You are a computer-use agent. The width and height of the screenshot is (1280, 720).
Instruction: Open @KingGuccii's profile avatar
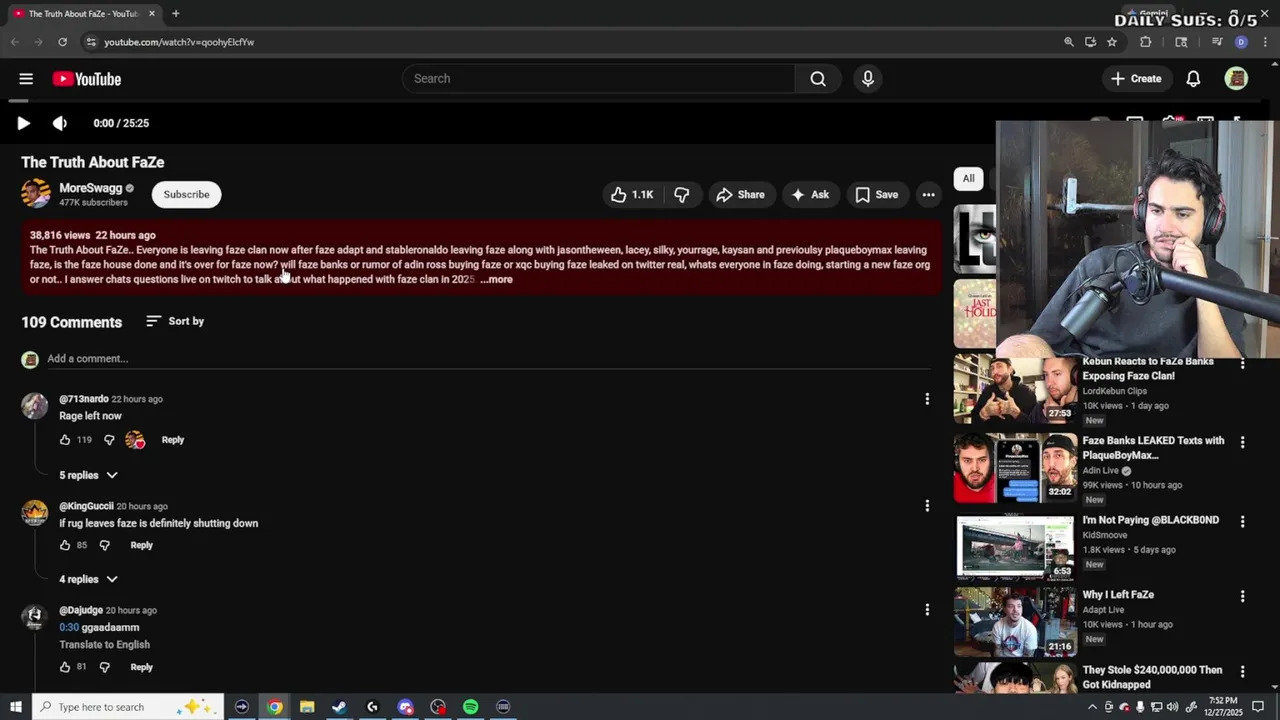35,513
